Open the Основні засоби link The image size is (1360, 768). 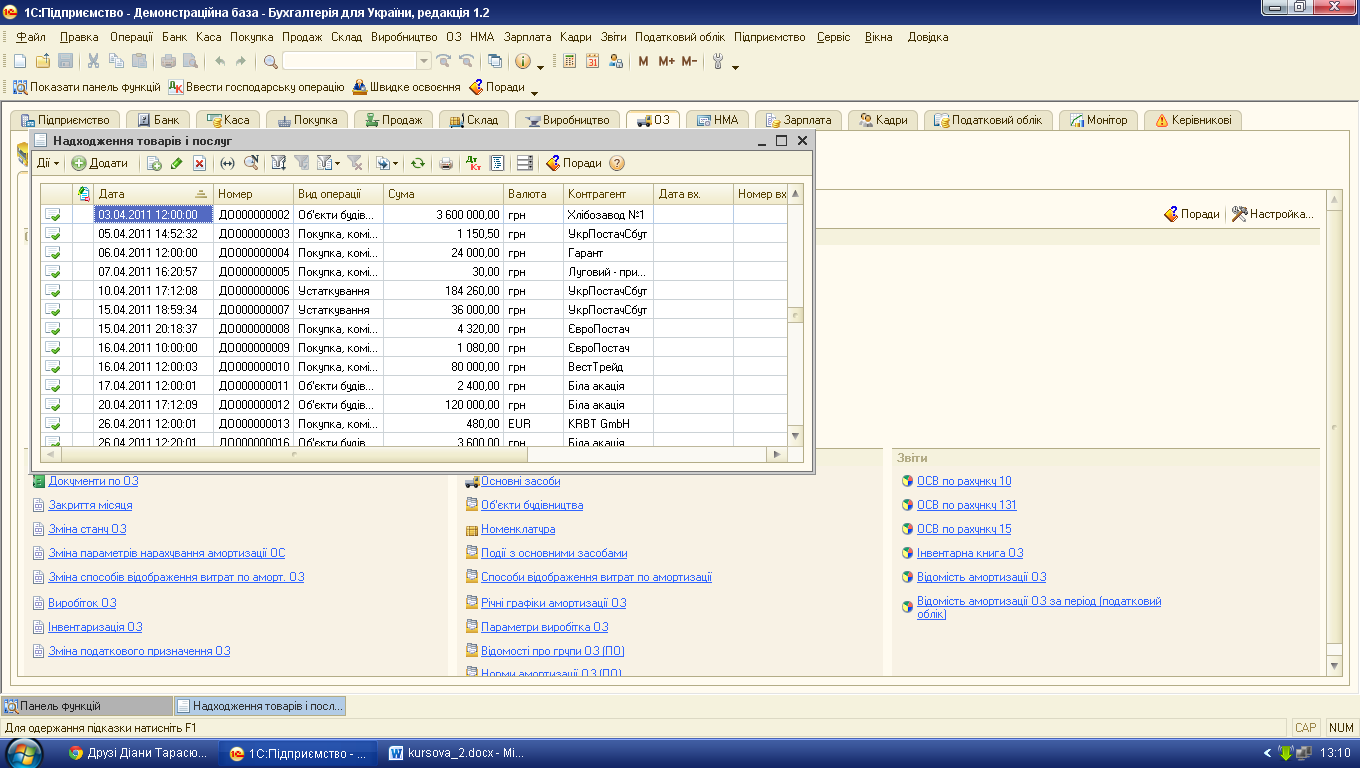(x=520, y=481)
